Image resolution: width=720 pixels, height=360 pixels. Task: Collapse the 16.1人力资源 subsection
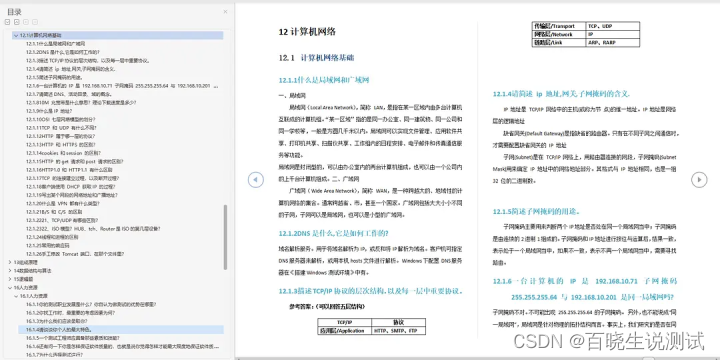(x=16, y=296)
